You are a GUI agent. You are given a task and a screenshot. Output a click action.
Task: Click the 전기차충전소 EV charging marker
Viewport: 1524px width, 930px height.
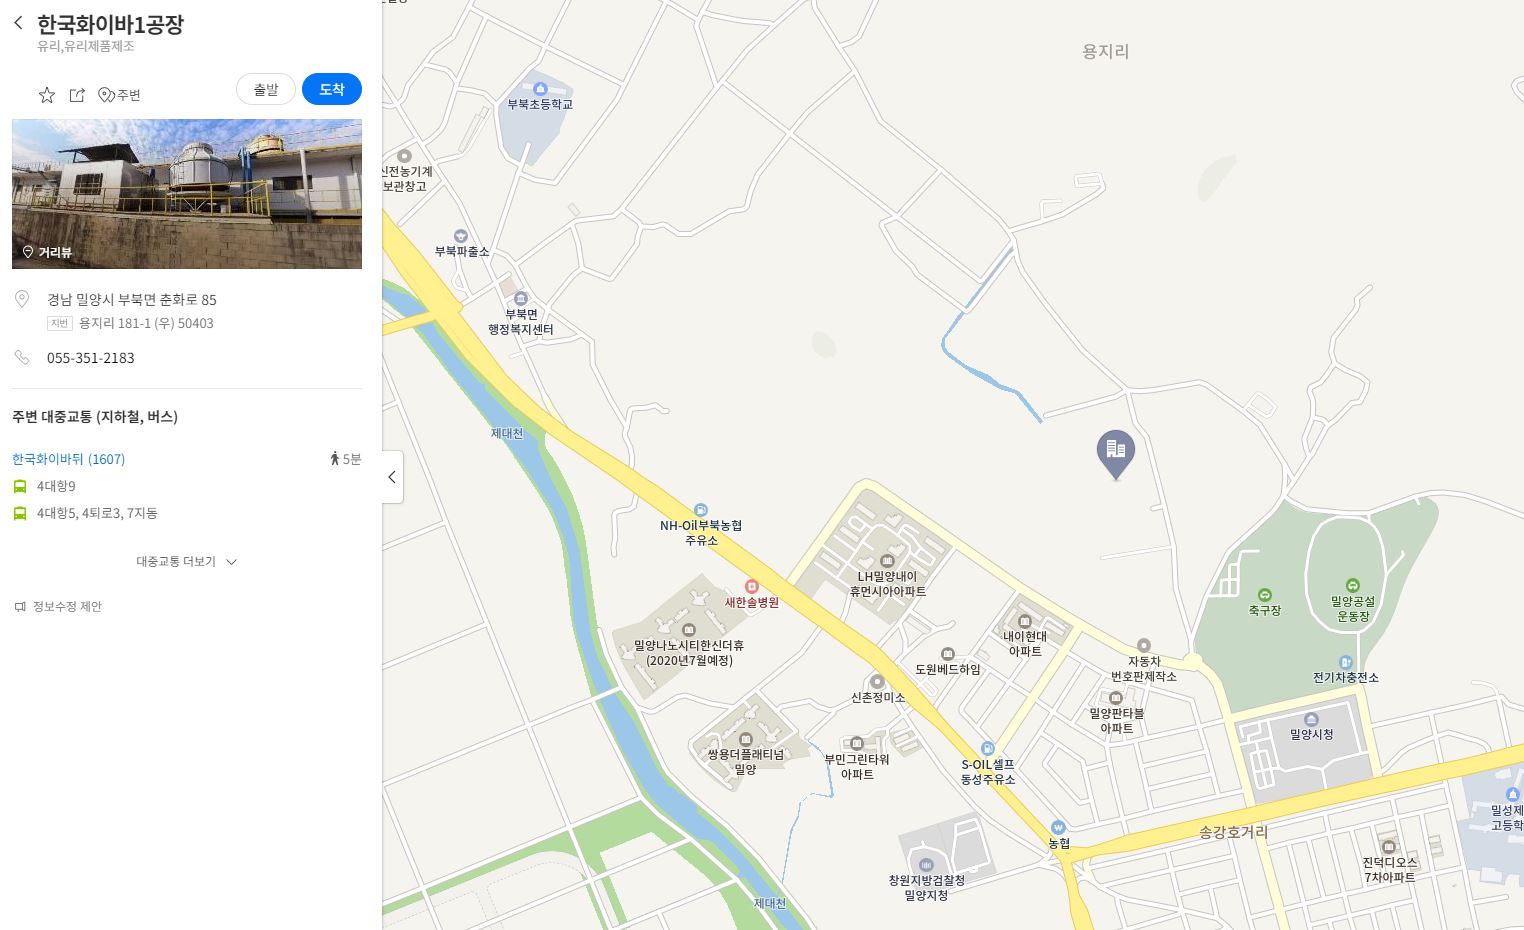[1346, 662]
